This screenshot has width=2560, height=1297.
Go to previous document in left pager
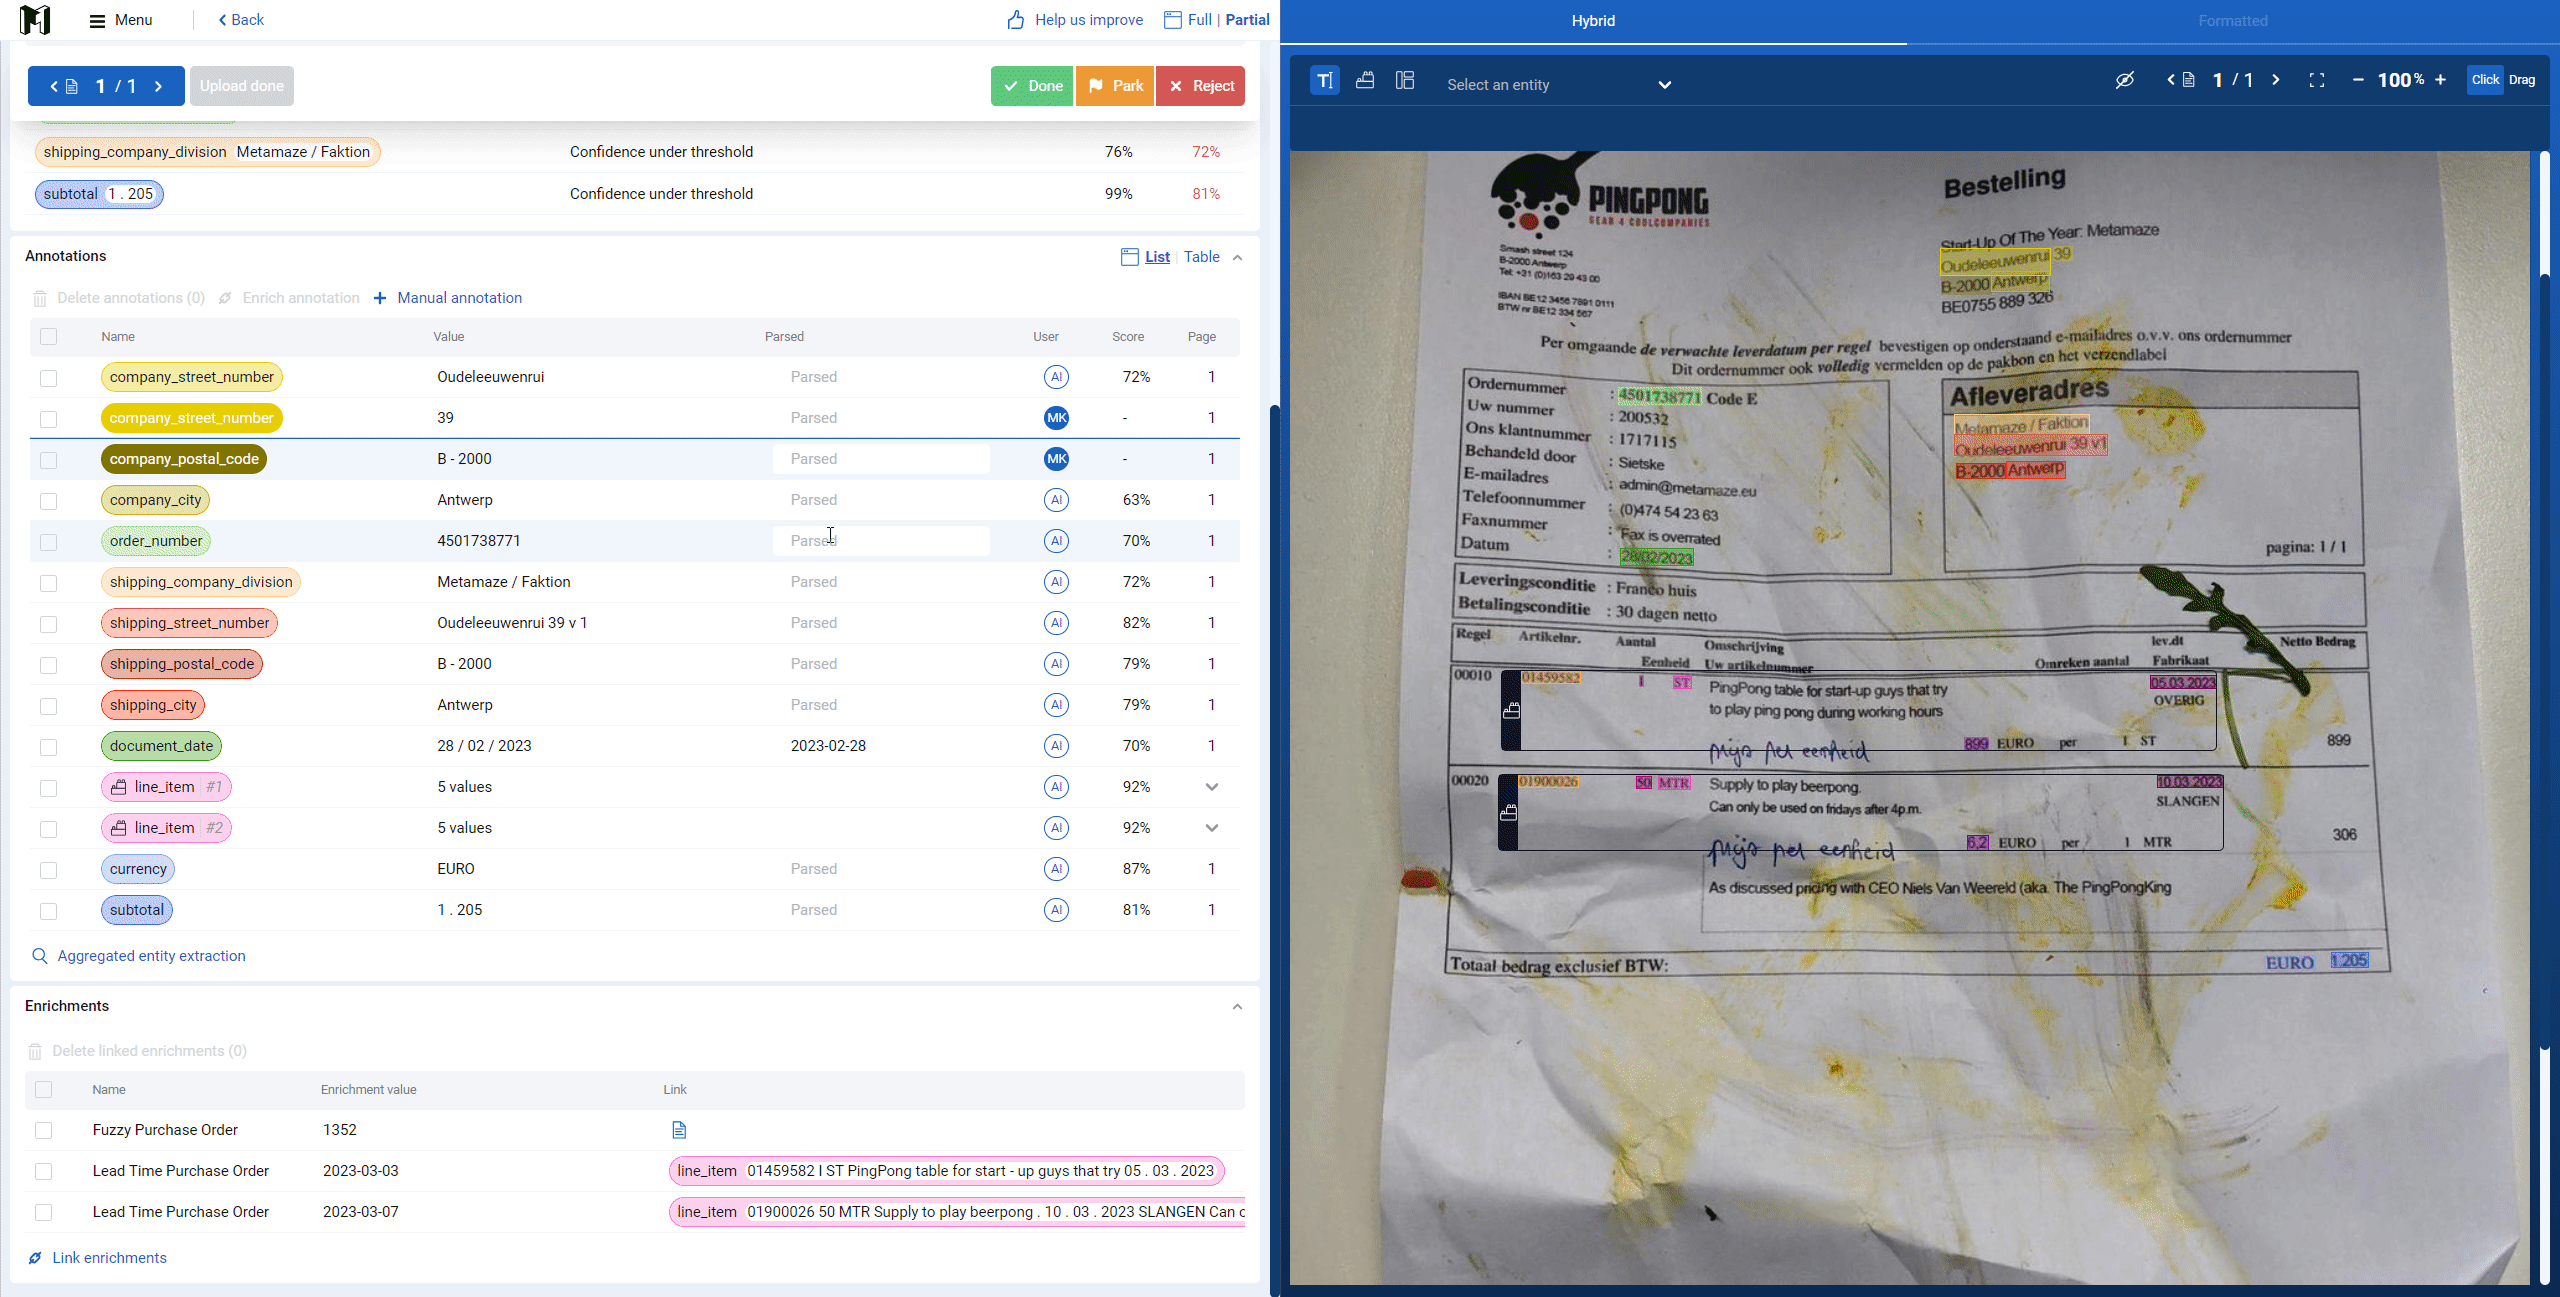(55, 86)
